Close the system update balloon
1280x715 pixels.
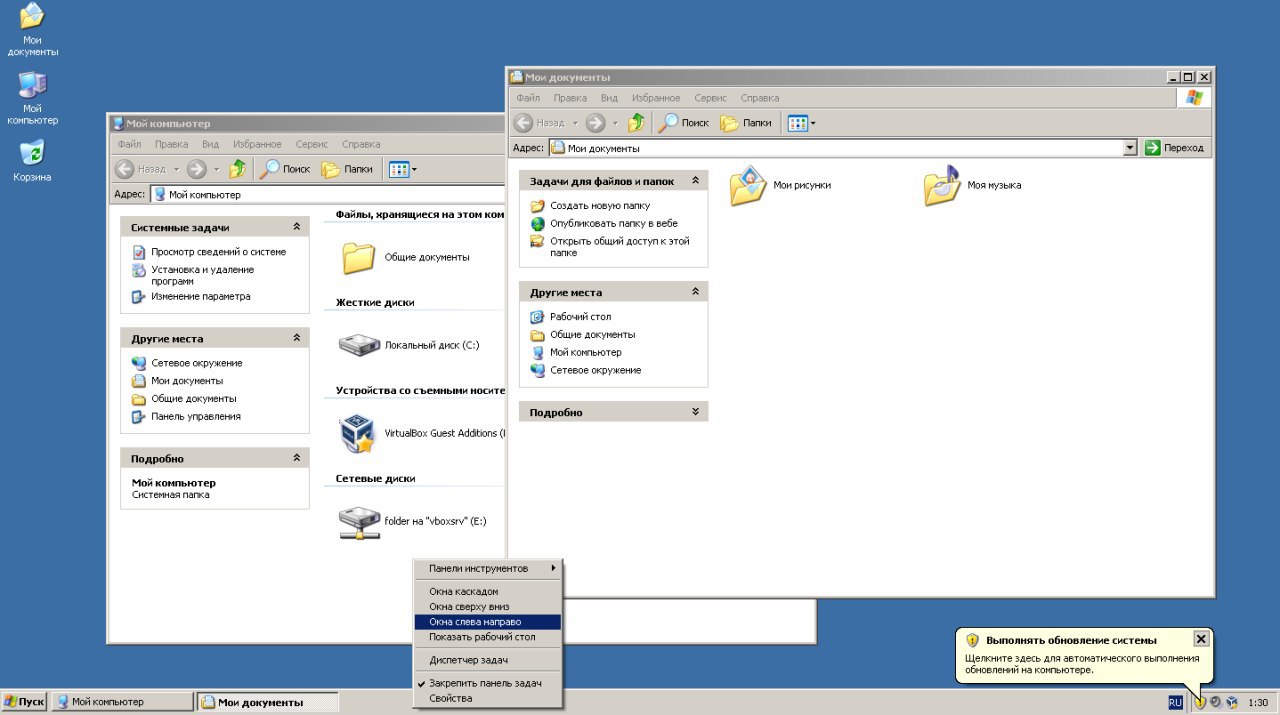pos(1201,638)
